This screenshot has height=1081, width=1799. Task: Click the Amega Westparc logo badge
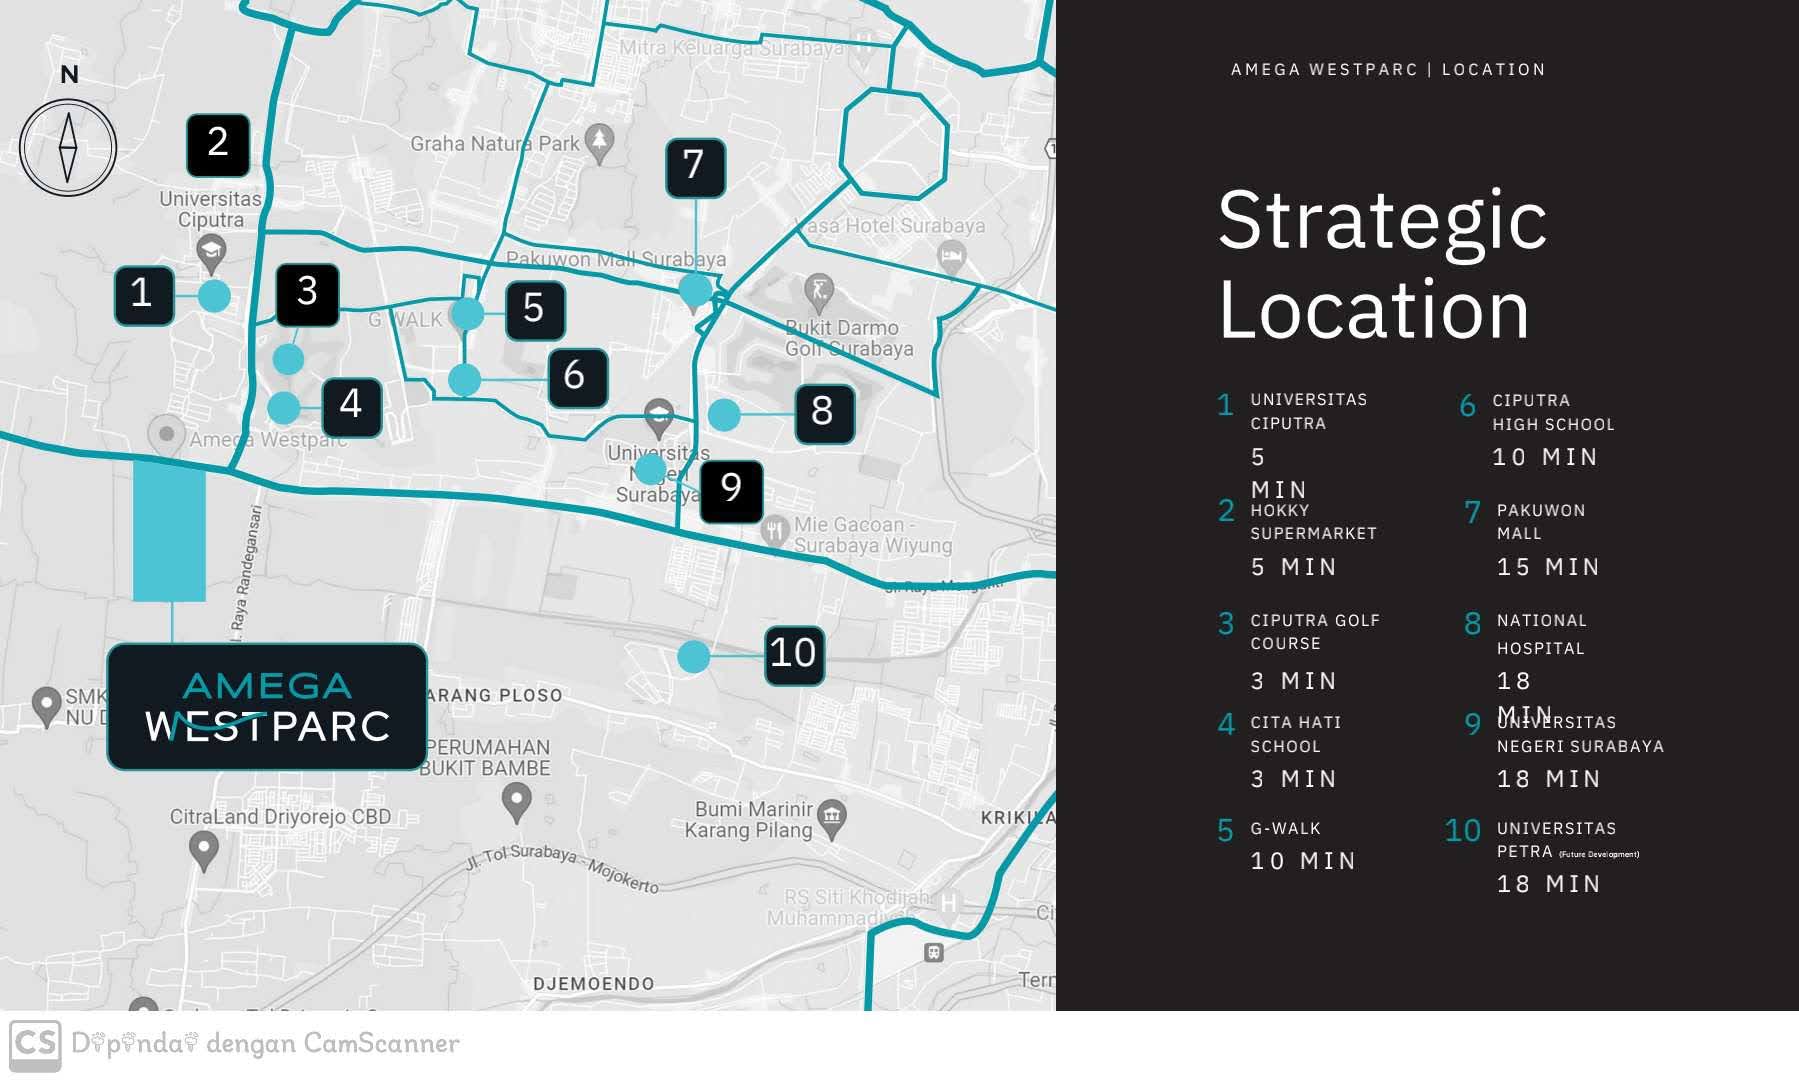click(x=267, y=707)
